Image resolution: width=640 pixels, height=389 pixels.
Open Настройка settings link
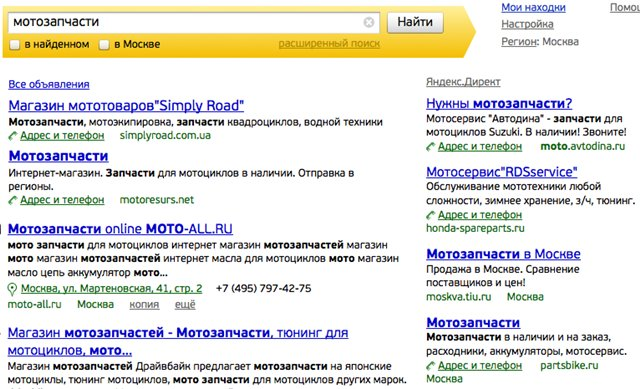click(x=527, y=24)
